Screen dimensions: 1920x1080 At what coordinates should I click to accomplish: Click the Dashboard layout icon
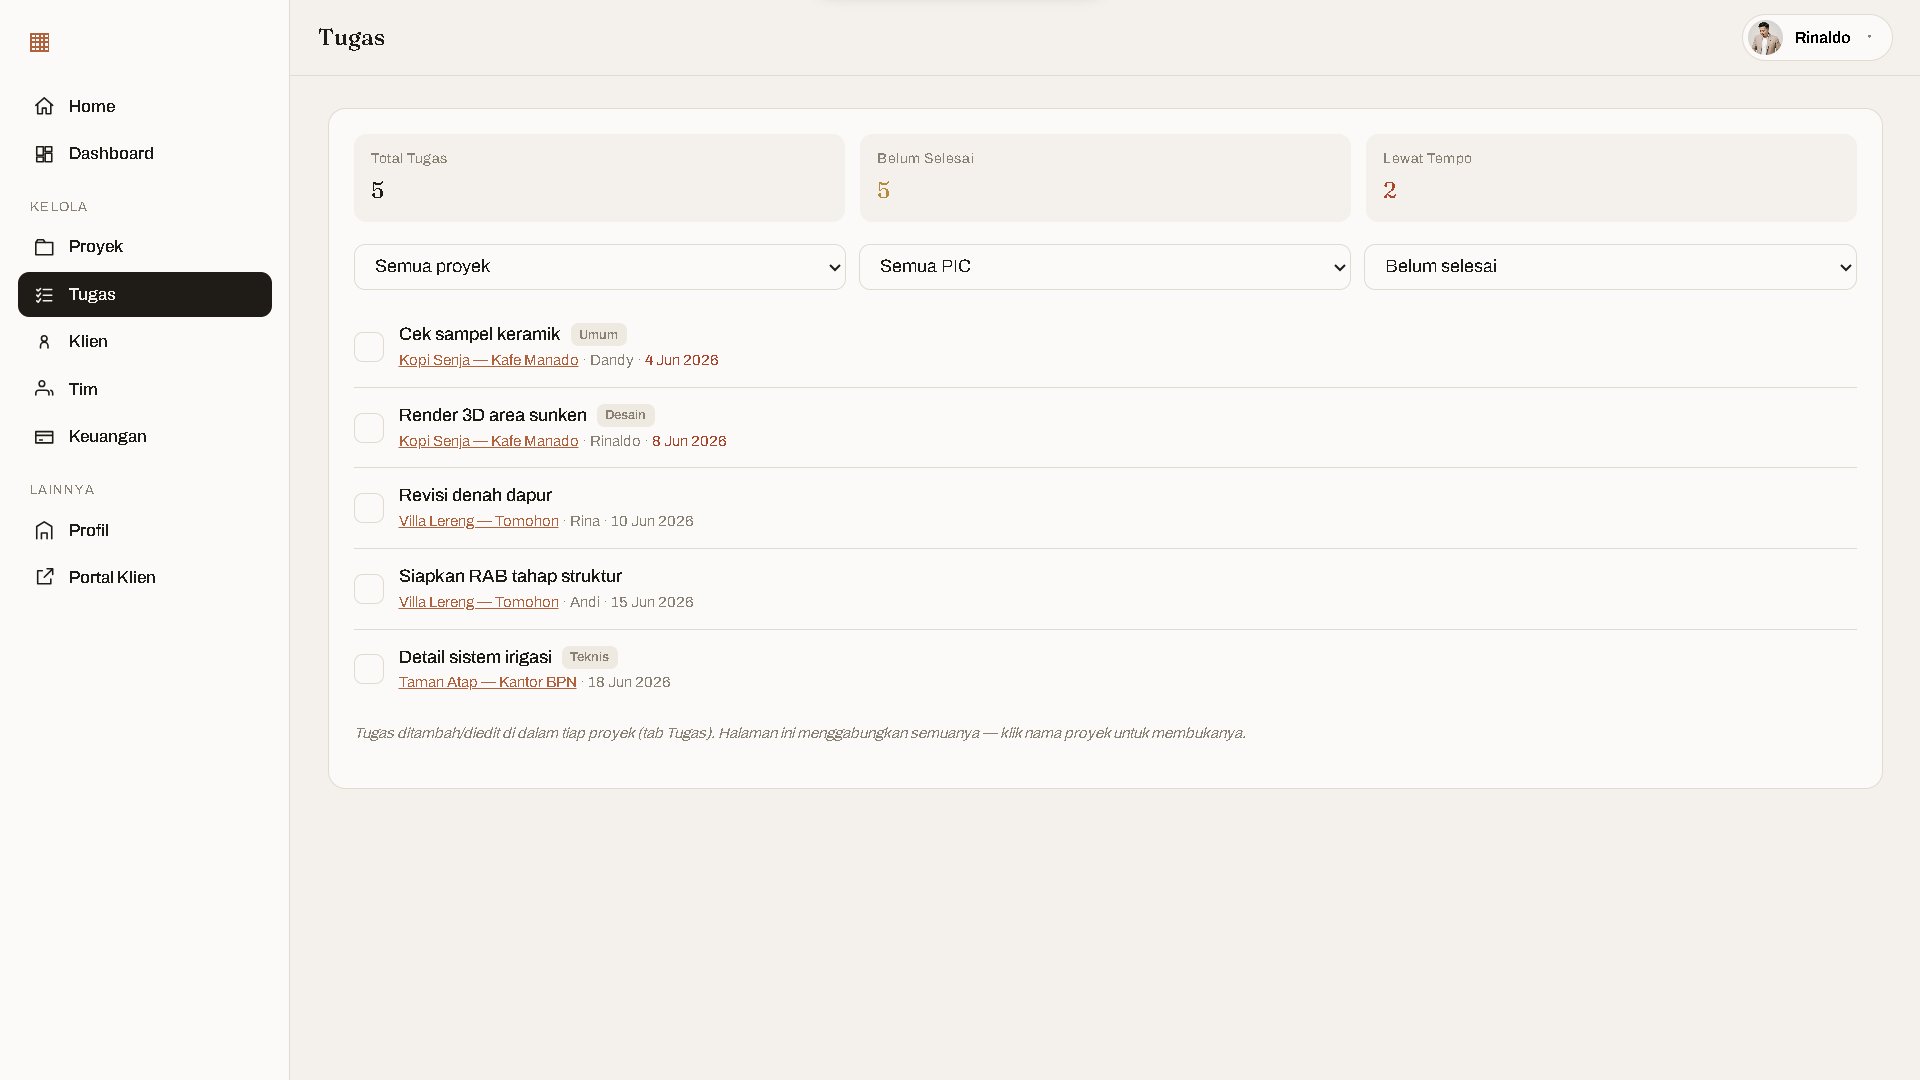click(x=44, y=154)
